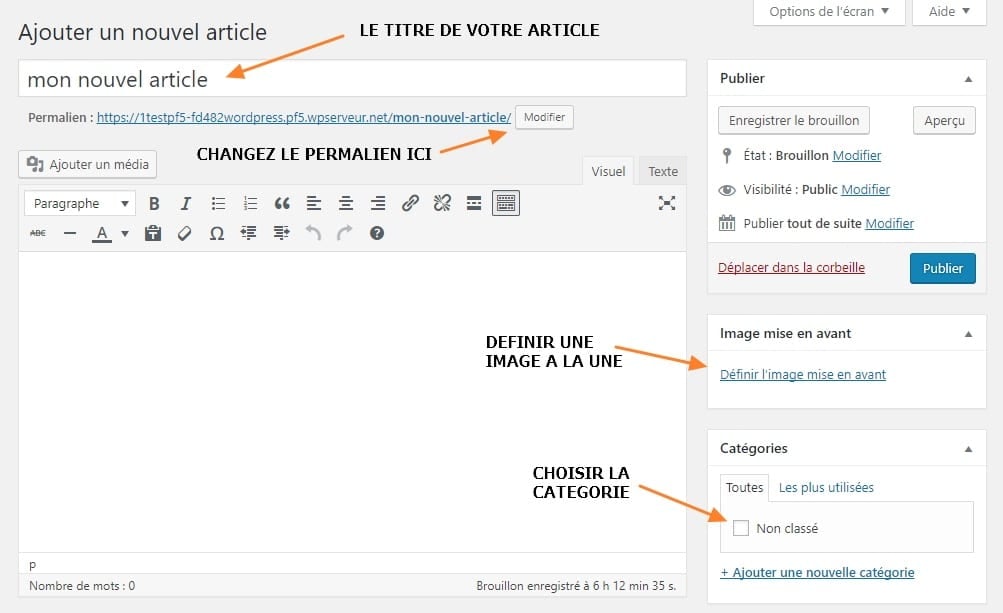Image resolution: width=1003 pixels, height=613 pixels.
Task: Insert a blockquote
Action: pyautogui.click(x=282, y=203)
